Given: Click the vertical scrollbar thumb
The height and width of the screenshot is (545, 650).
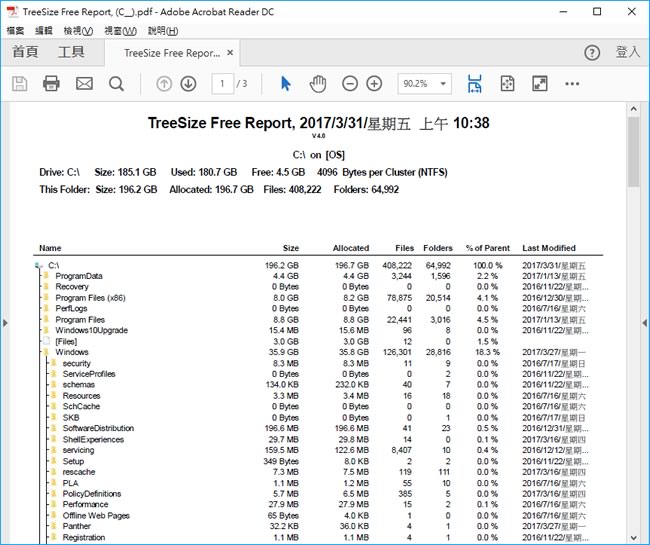Looking at the screenshot, I should point(633,152).
